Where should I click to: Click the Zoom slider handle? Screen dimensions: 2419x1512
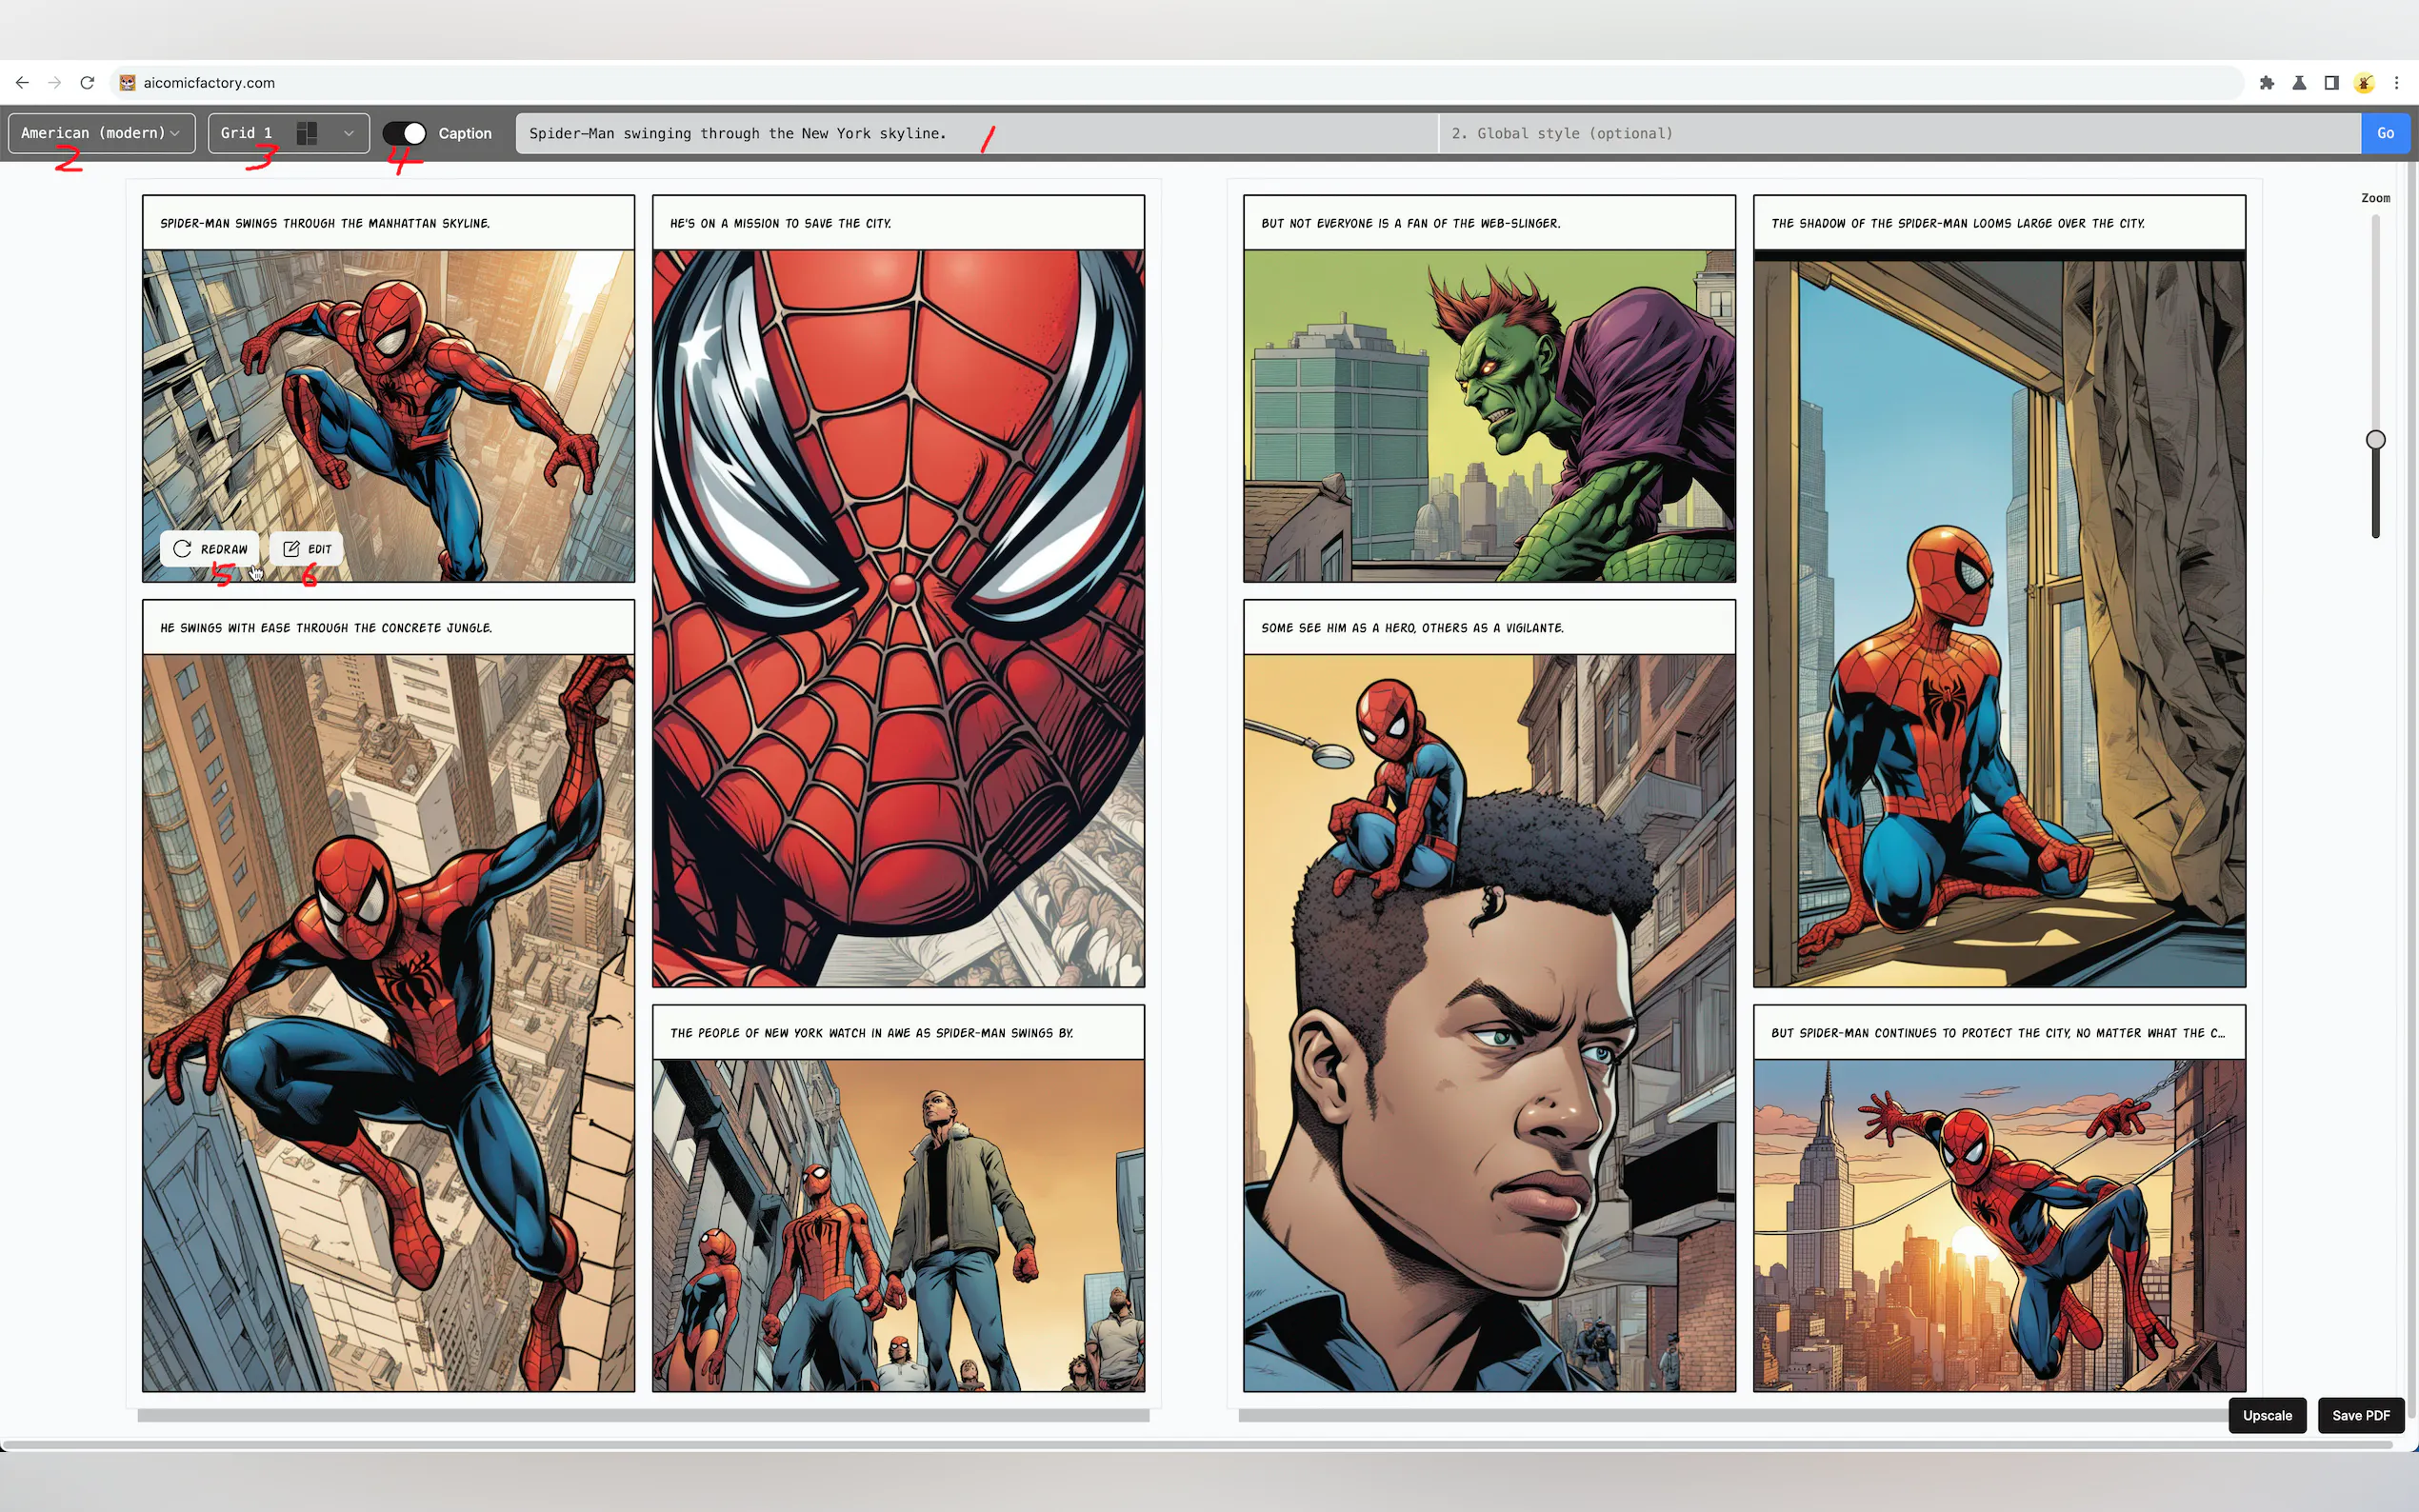pos(2375,440)
